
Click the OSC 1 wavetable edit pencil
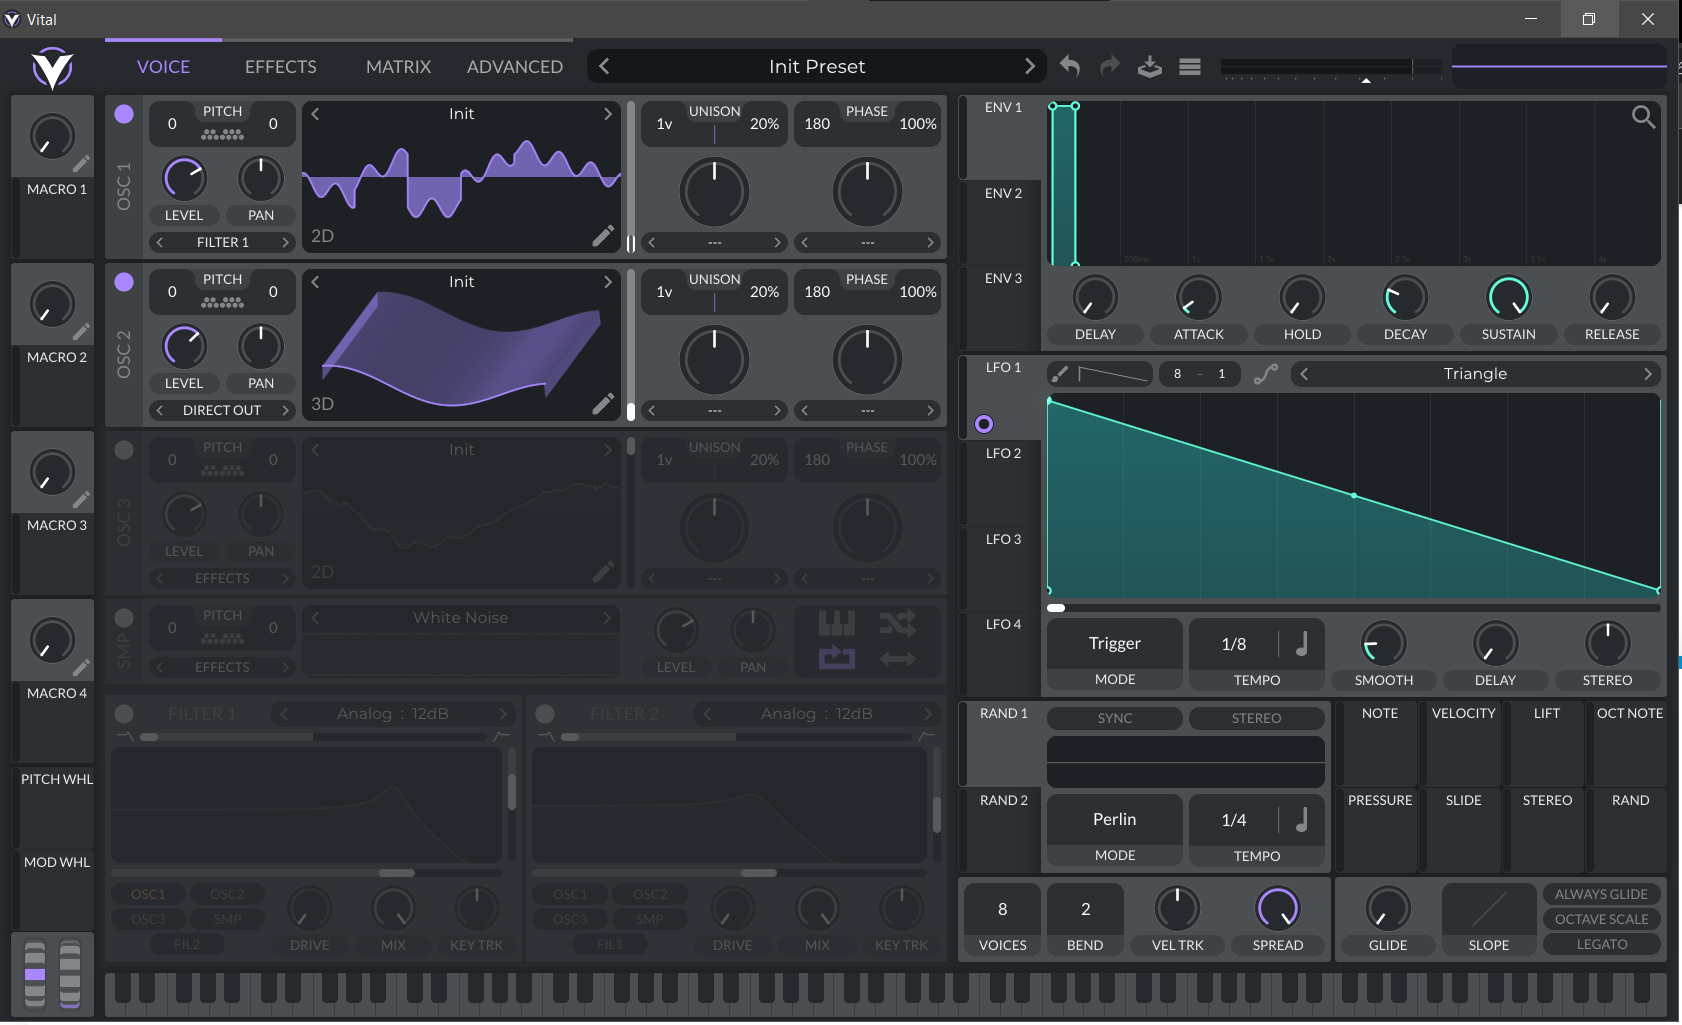pos(603,236)
